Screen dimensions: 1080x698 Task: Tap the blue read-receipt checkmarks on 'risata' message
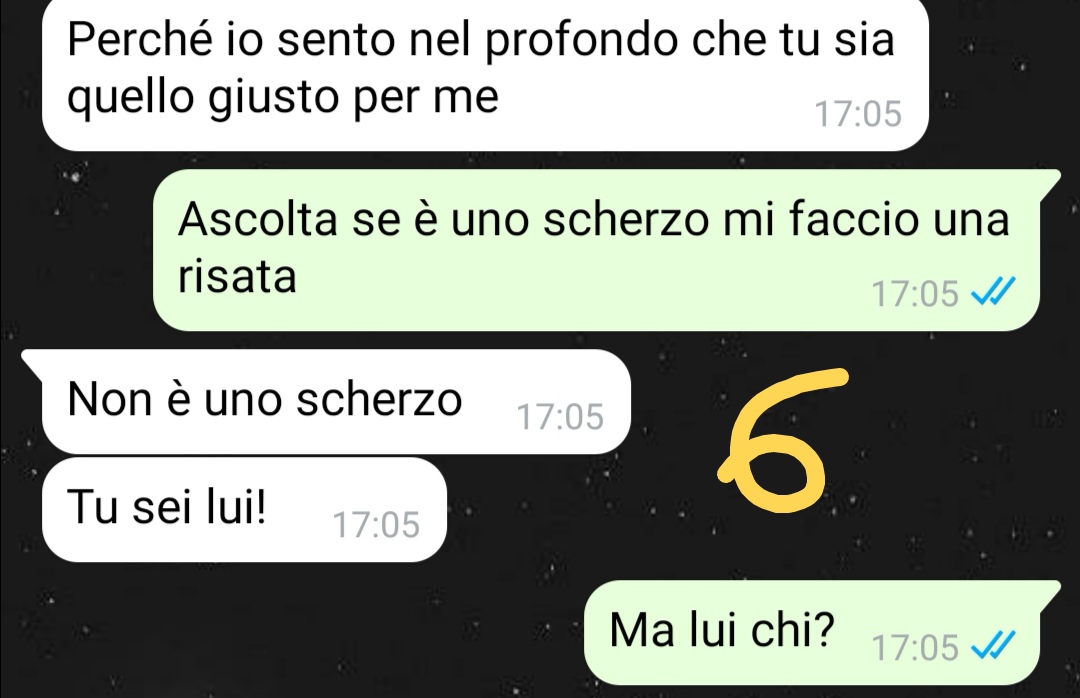(993, 293)
